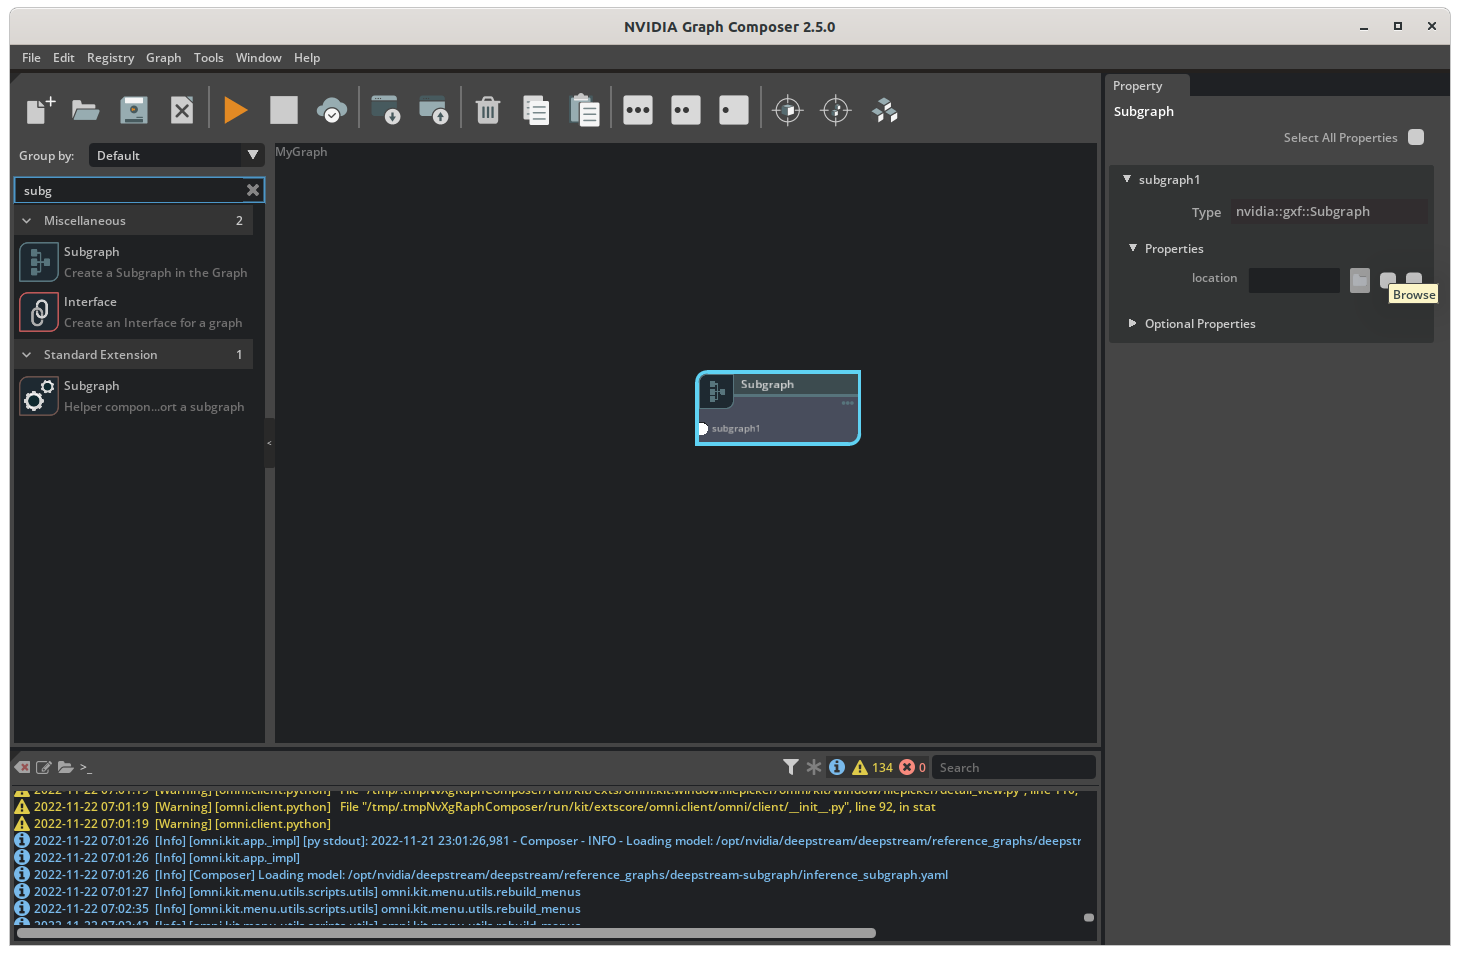Open the Graph menu
This screenshot has height=955, width=1460.
[x=164, y=58]
